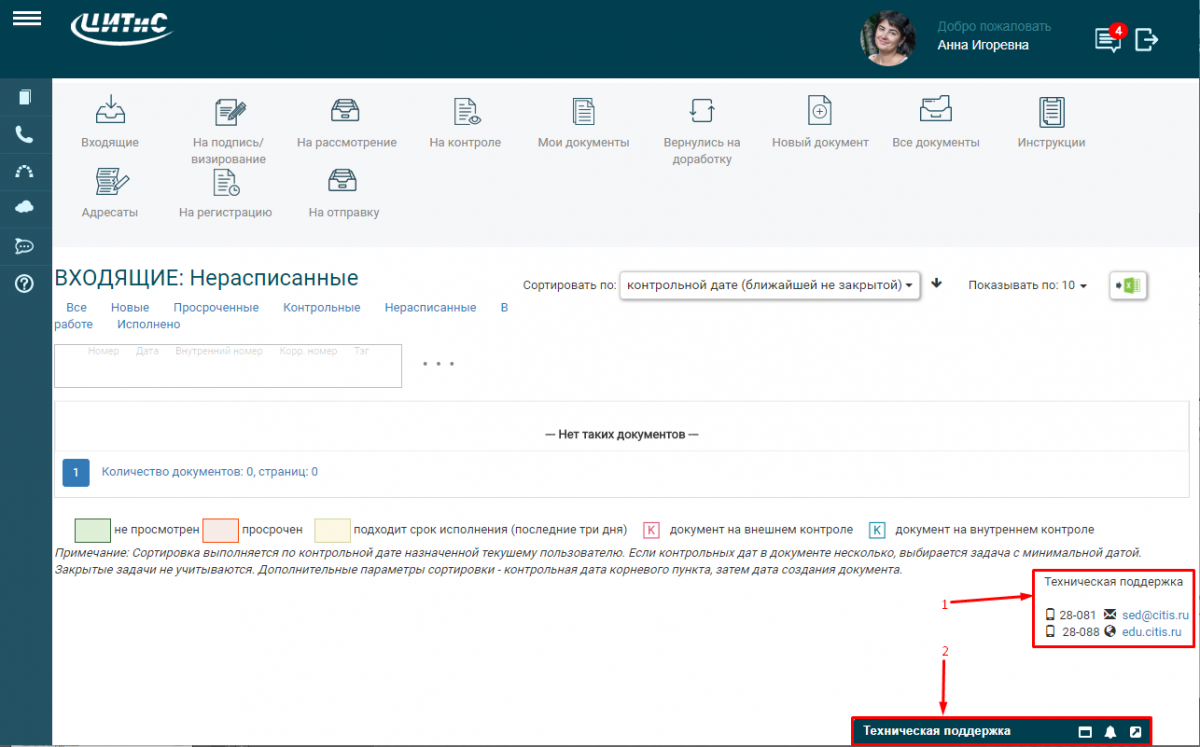Screen dimensions: 1200x747
Task: Open the phone icon in sidebar
Action: (25, 134)
